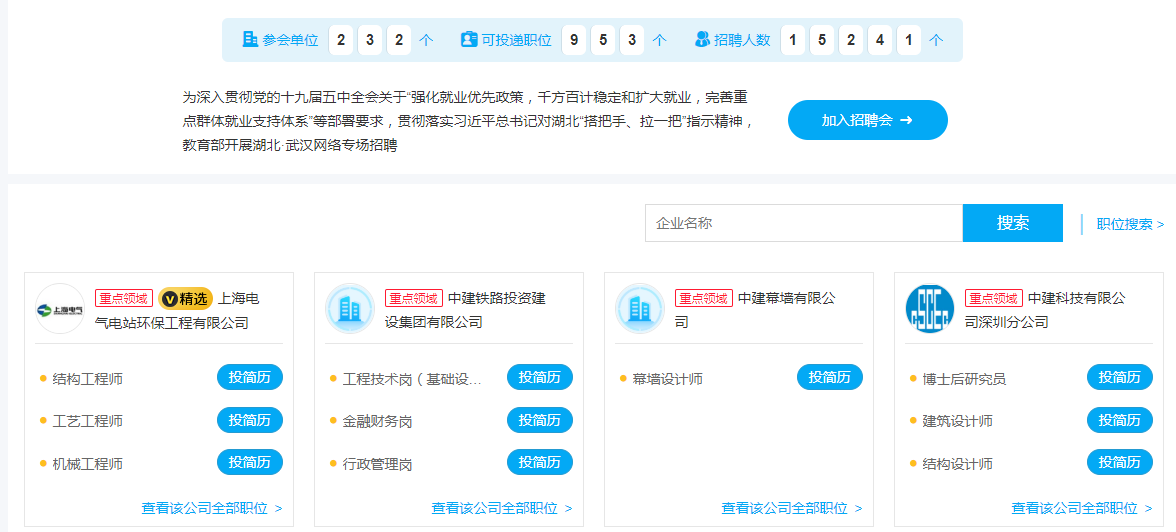Click the 招聘人数 people icon
This screenshot has width=1176, height=532.
pos(702,40)
